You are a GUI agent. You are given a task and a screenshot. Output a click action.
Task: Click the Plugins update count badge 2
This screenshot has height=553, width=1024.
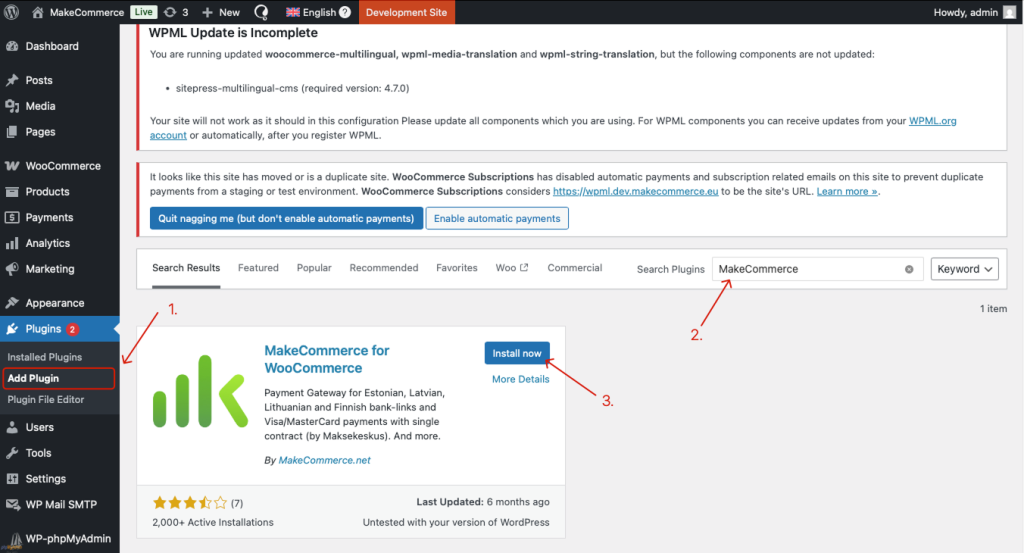pyautogui.click(x=72, y=329)
